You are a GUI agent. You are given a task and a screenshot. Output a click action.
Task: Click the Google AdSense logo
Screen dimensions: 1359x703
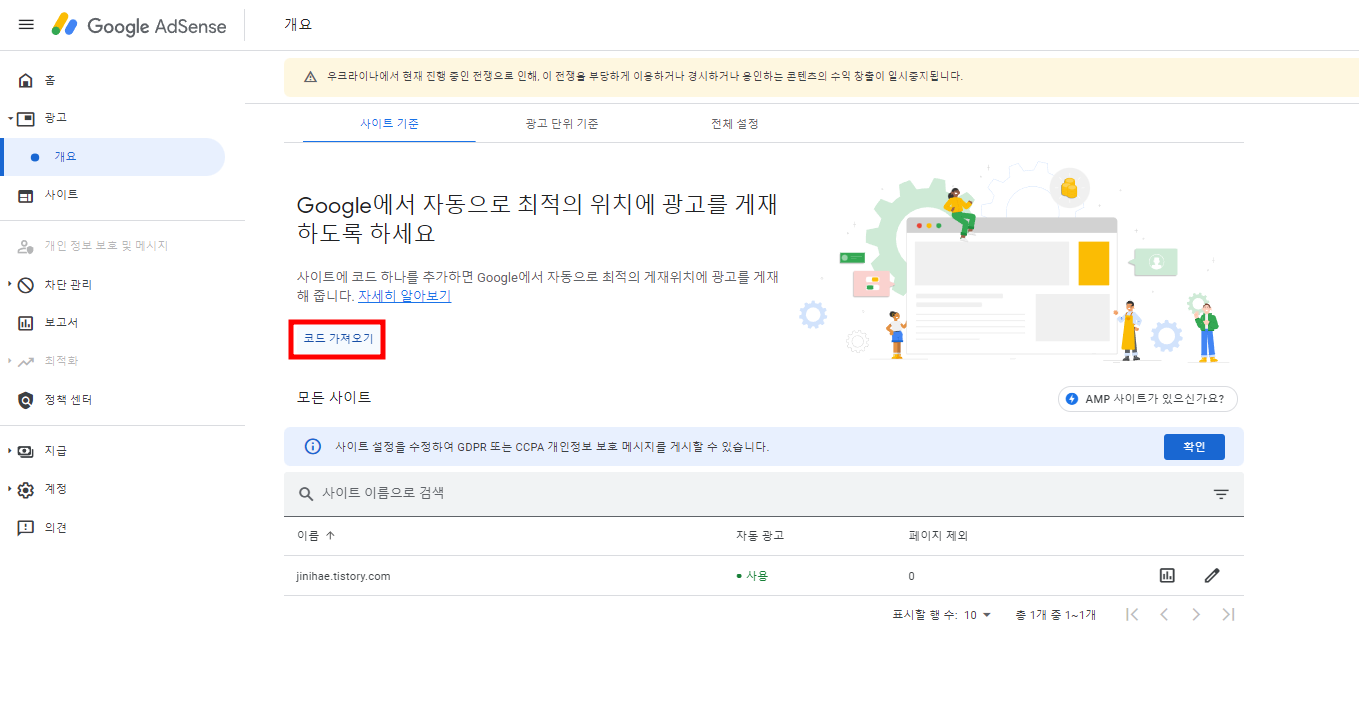tap(140, 25)
